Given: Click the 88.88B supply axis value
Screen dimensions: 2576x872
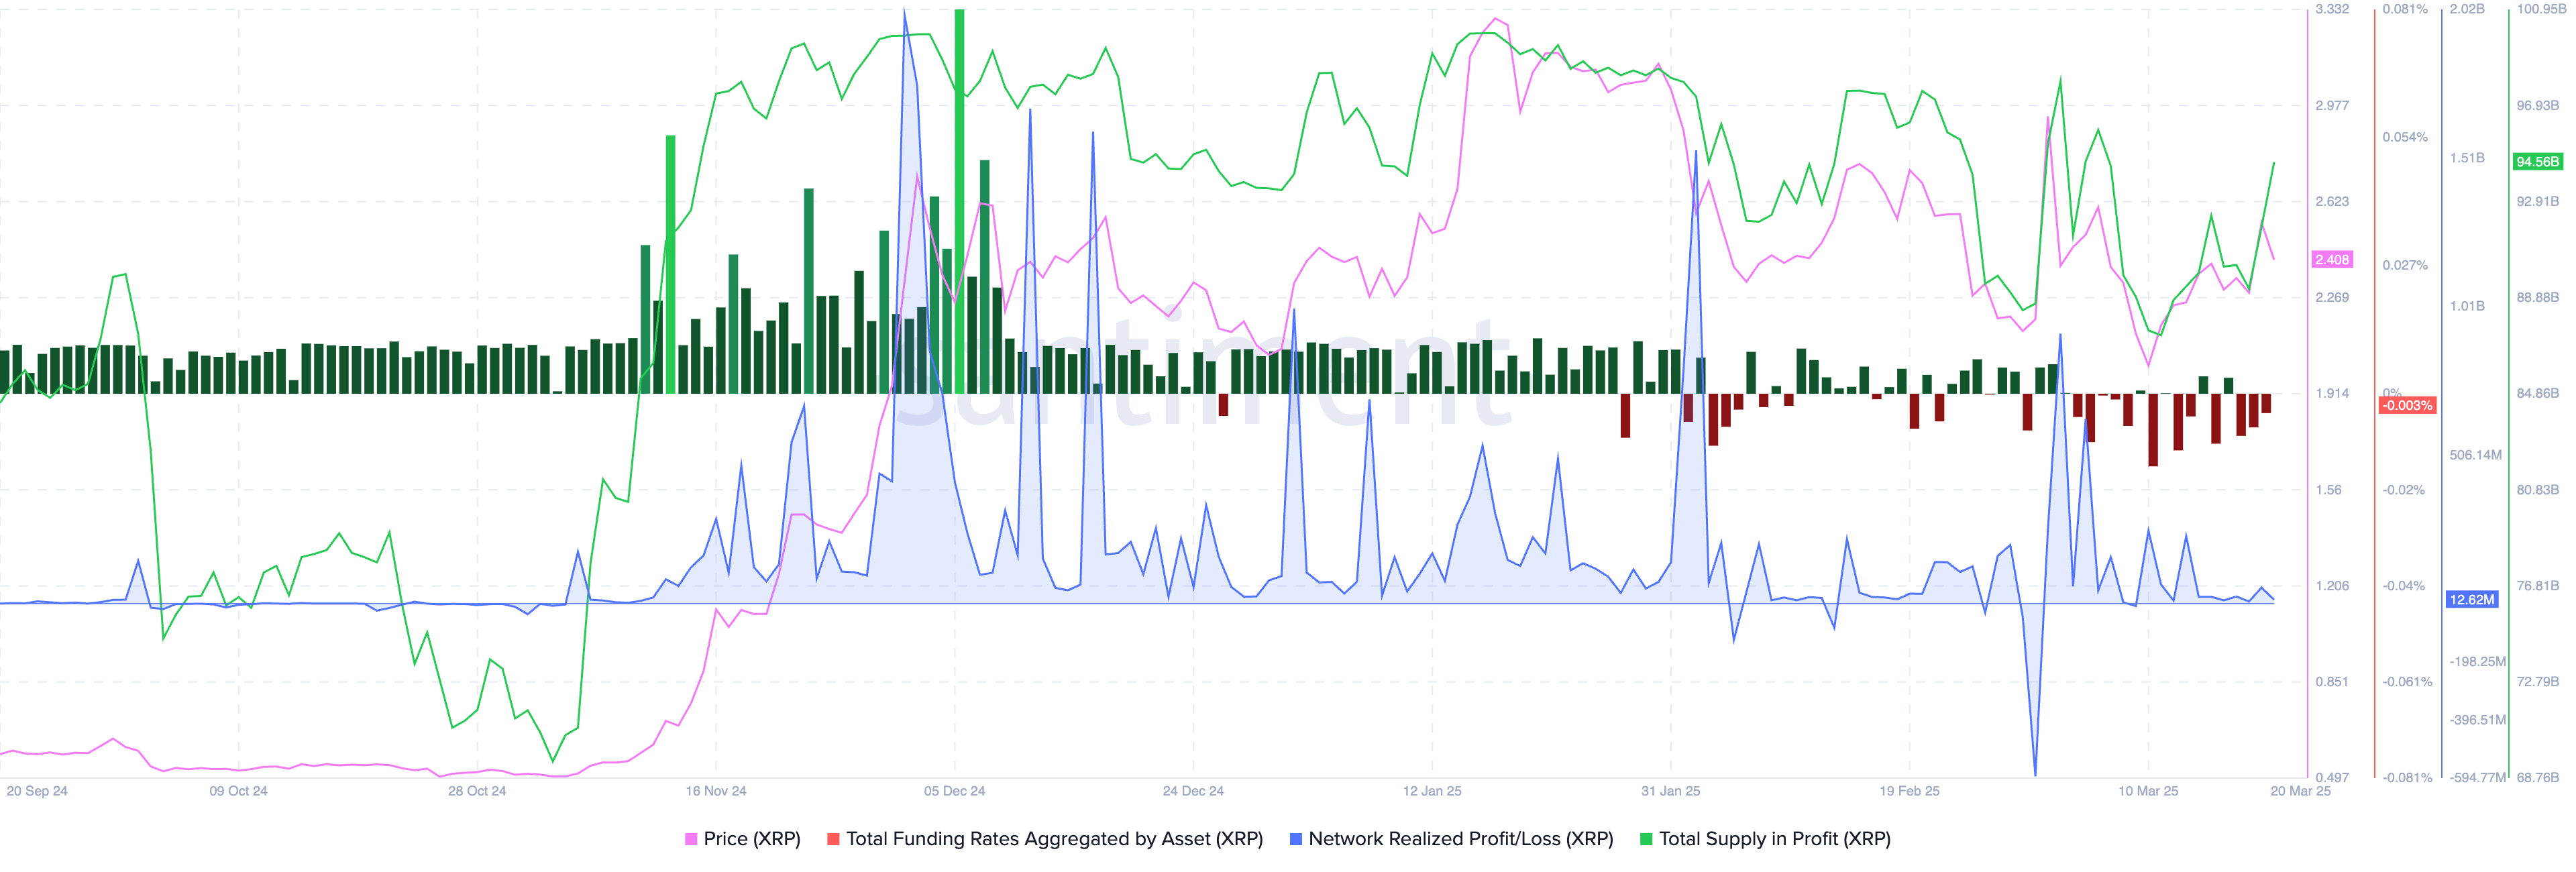Looking at the screenshot, I should [x=2537, y=297].
